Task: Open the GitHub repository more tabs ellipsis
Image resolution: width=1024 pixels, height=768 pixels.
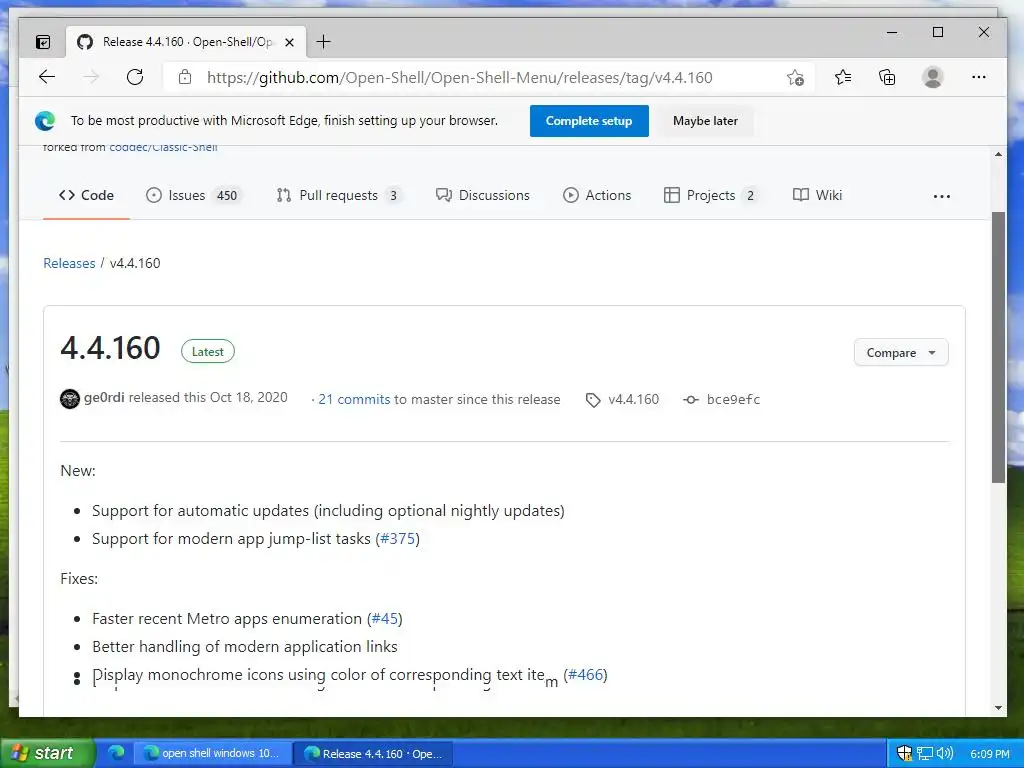Action: tap(942, 196)
